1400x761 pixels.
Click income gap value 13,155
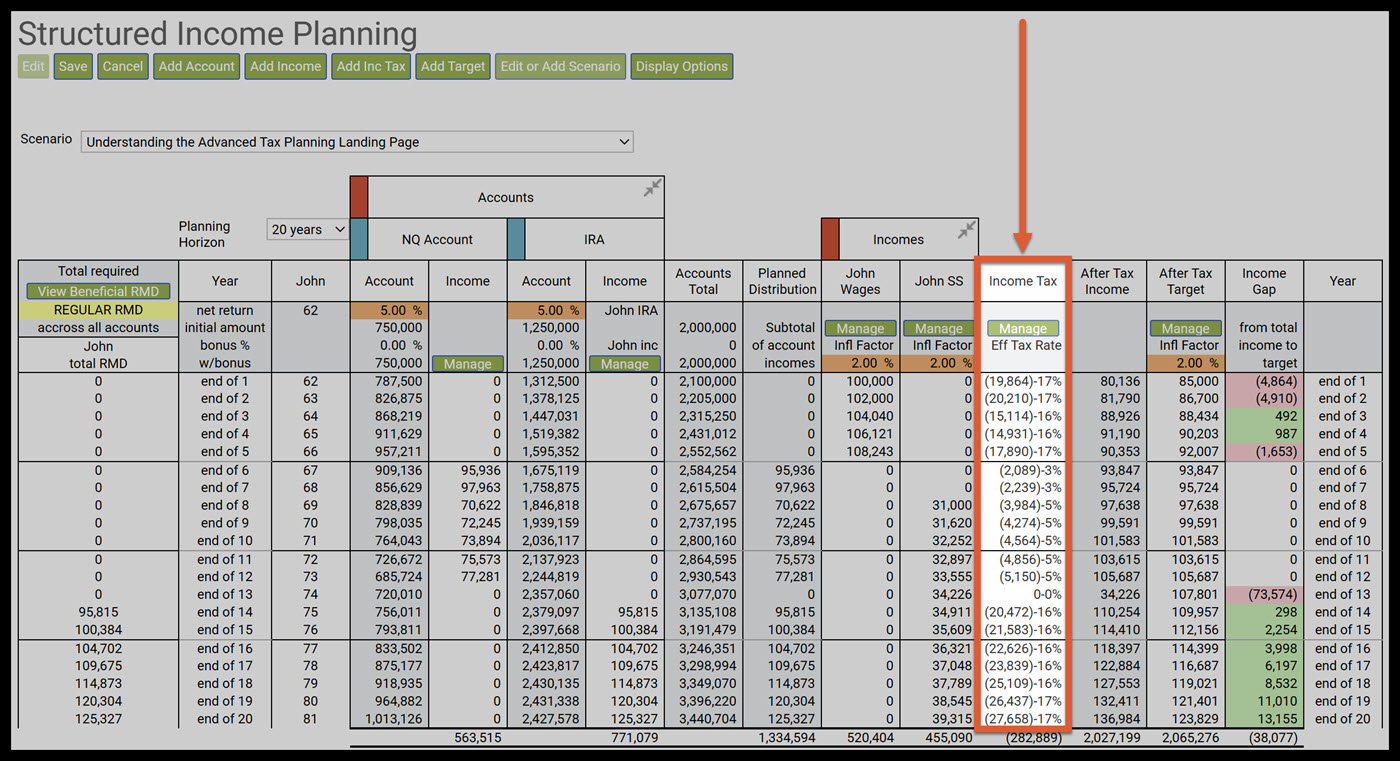[x=1277, y=719]
